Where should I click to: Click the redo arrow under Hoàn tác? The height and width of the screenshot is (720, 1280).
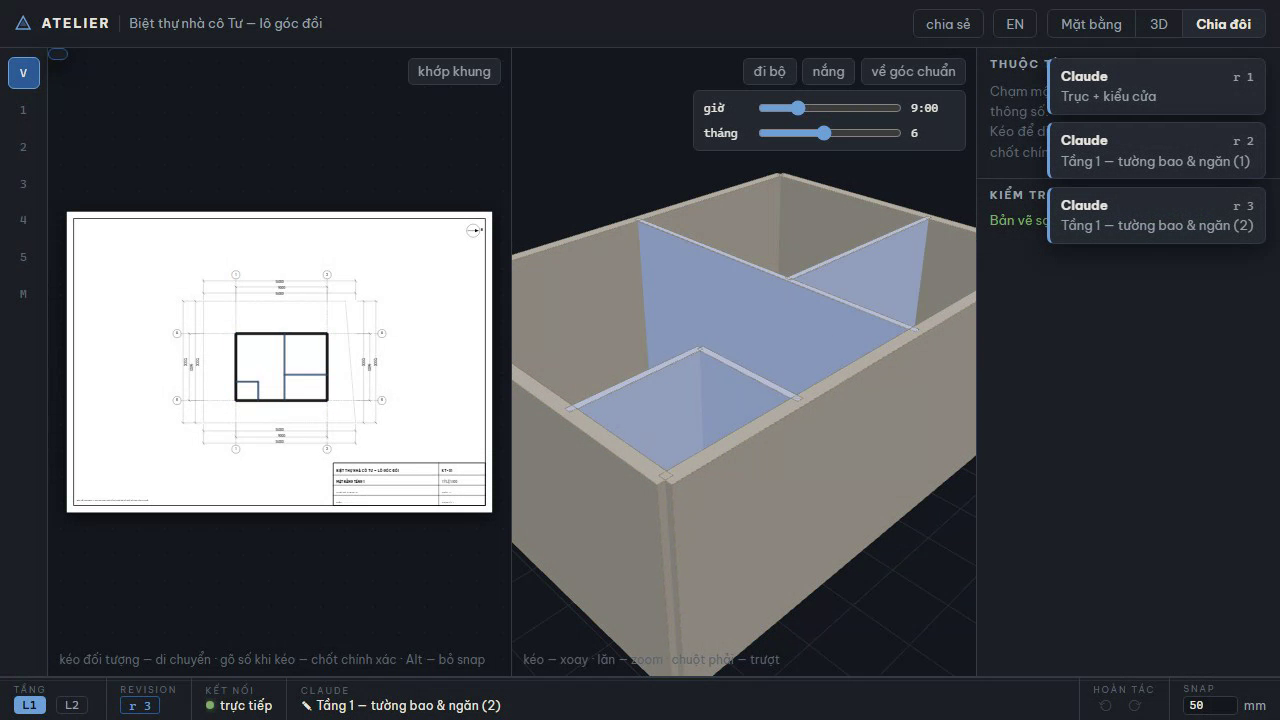1135,706
